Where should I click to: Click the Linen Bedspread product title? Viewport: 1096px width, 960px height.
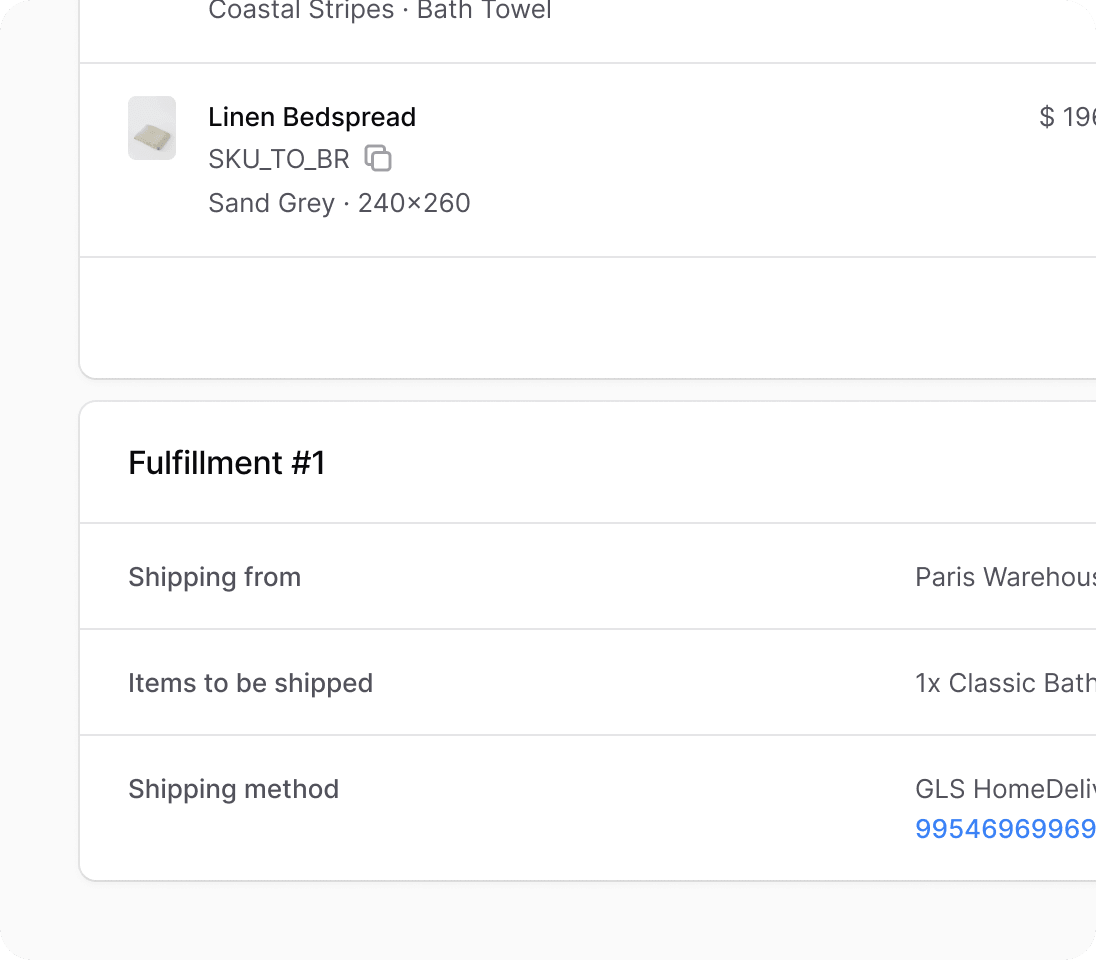(x=312, y=117)
